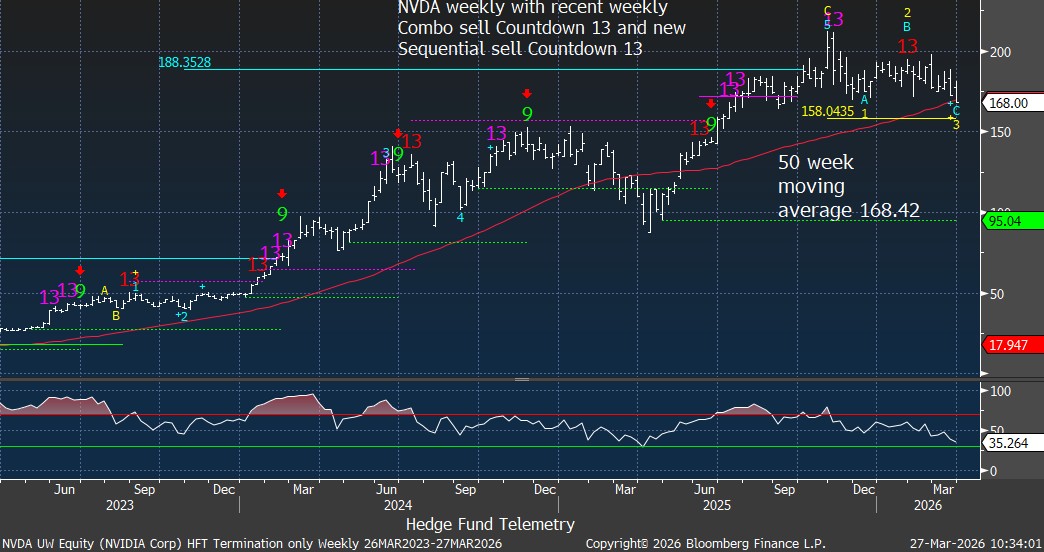1044x552 pixels.
Task: Click the red arrow above the late 2024 green 9
Action: pos(526,94)
